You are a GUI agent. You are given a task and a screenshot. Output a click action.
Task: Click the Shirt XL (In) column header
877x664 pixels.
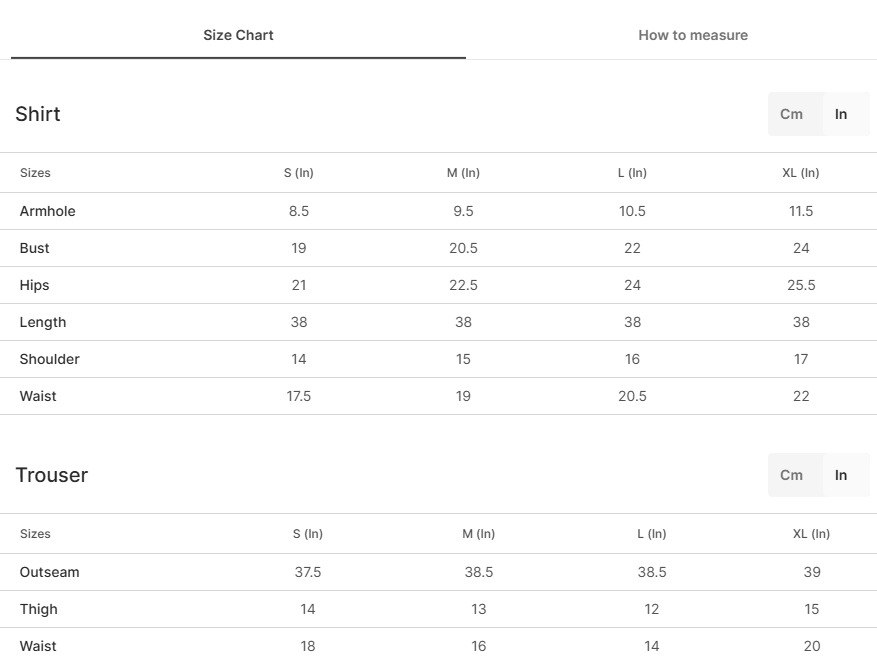coord(800,173)
